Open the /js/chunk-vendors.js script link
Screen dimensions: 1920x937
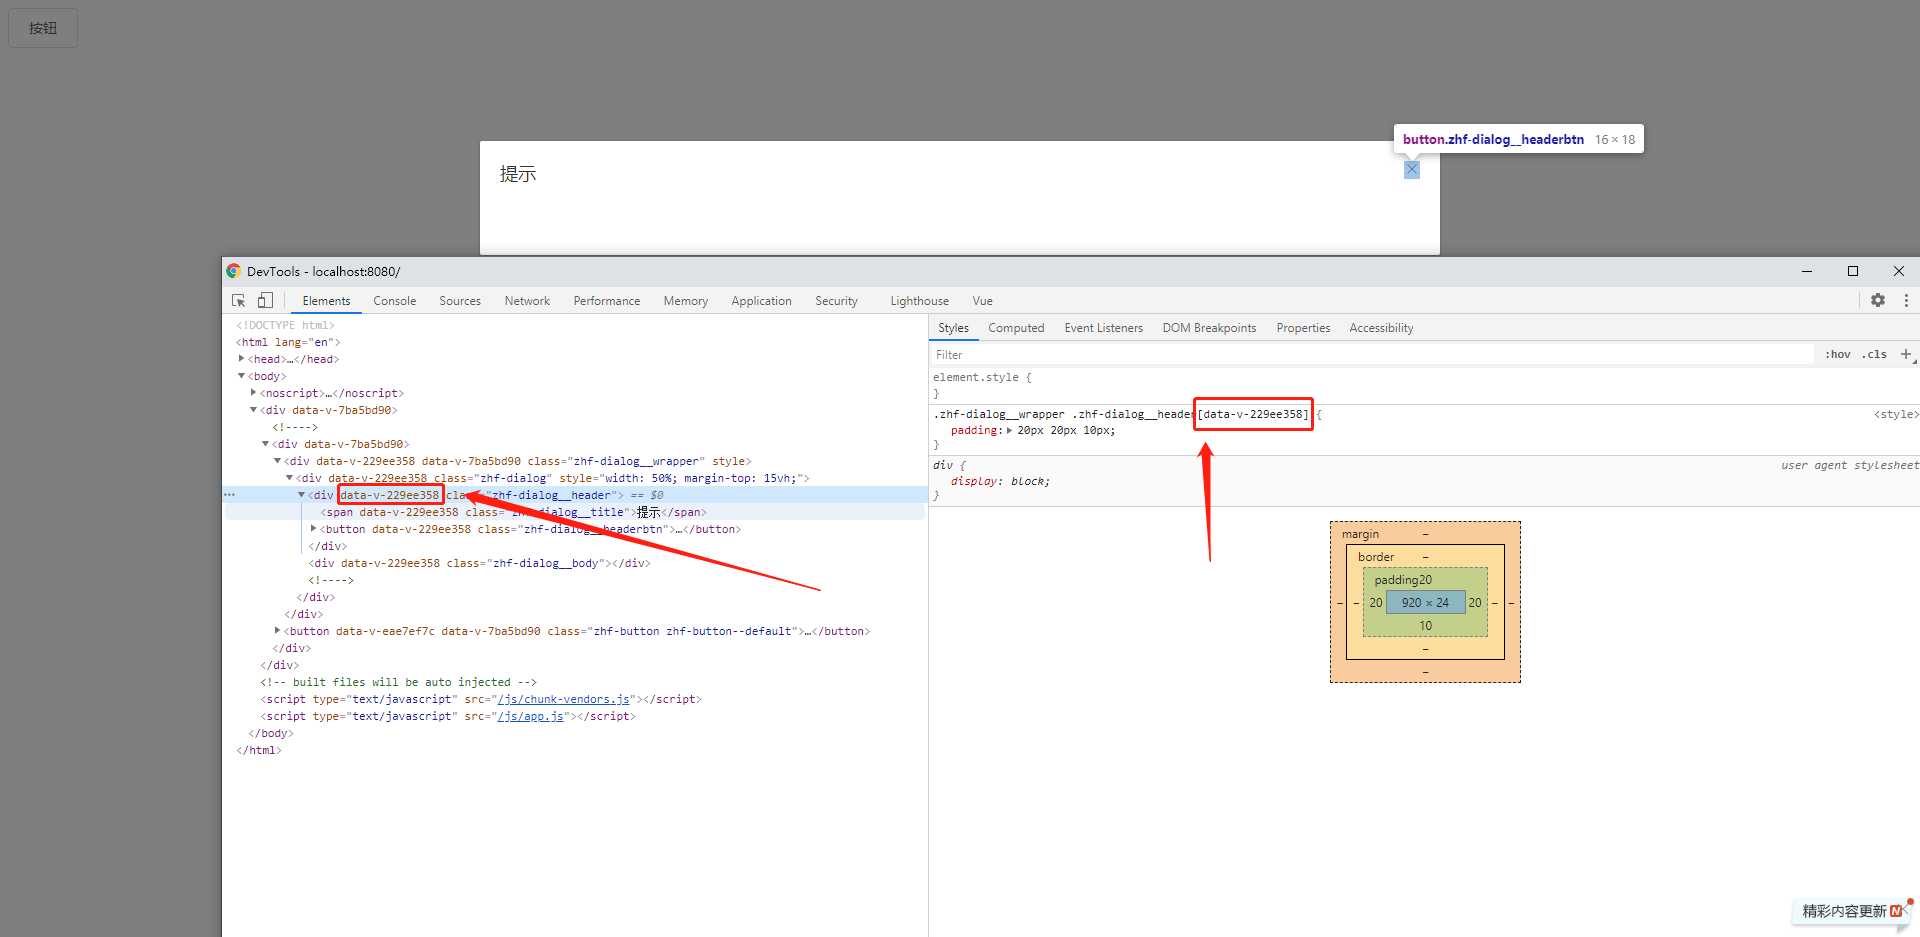tap(563, 699)
